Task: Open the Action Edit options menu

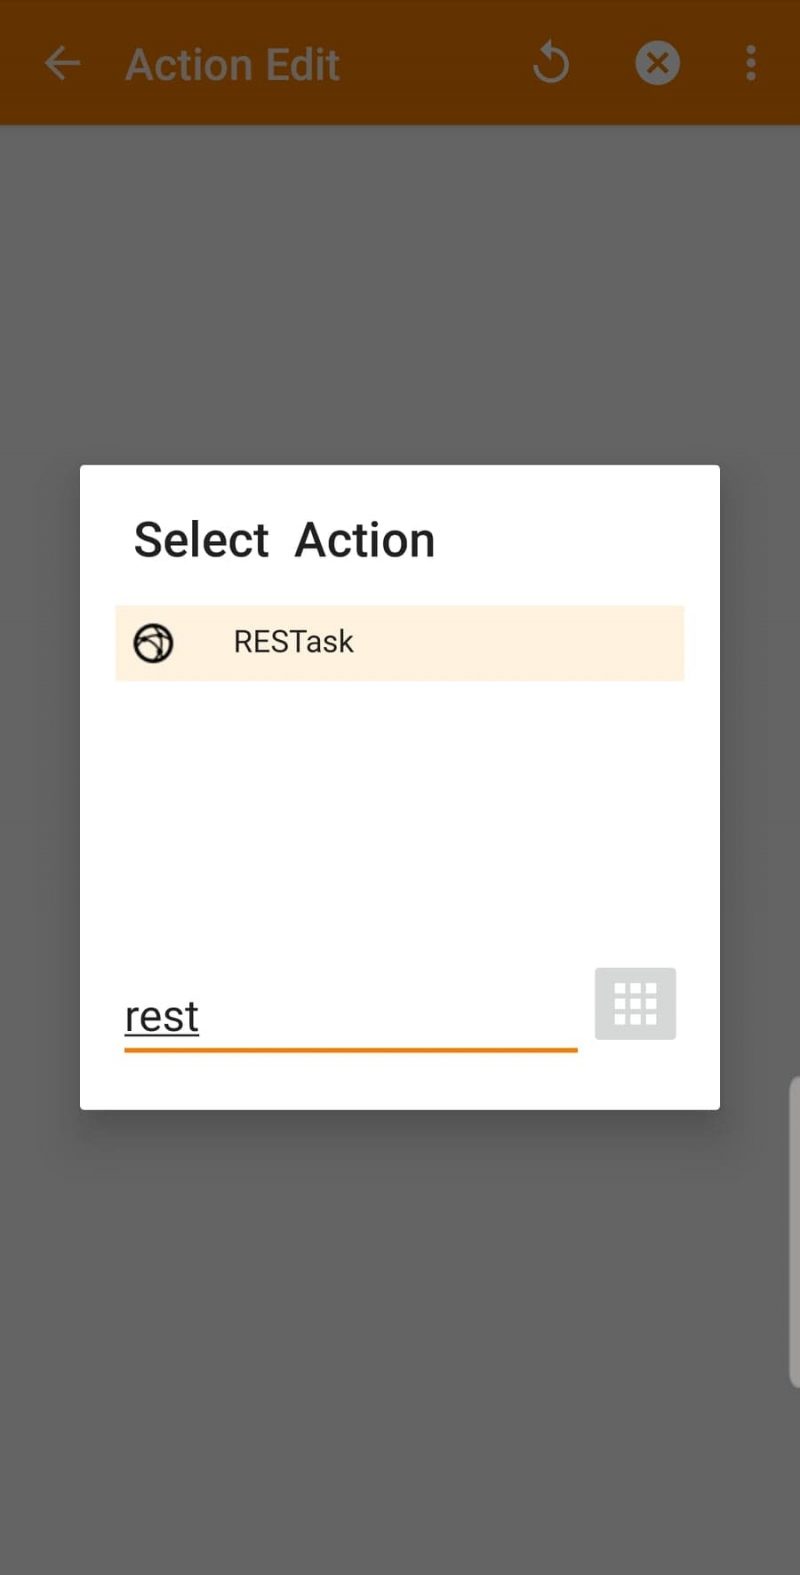Action: (x=751, y=63)
